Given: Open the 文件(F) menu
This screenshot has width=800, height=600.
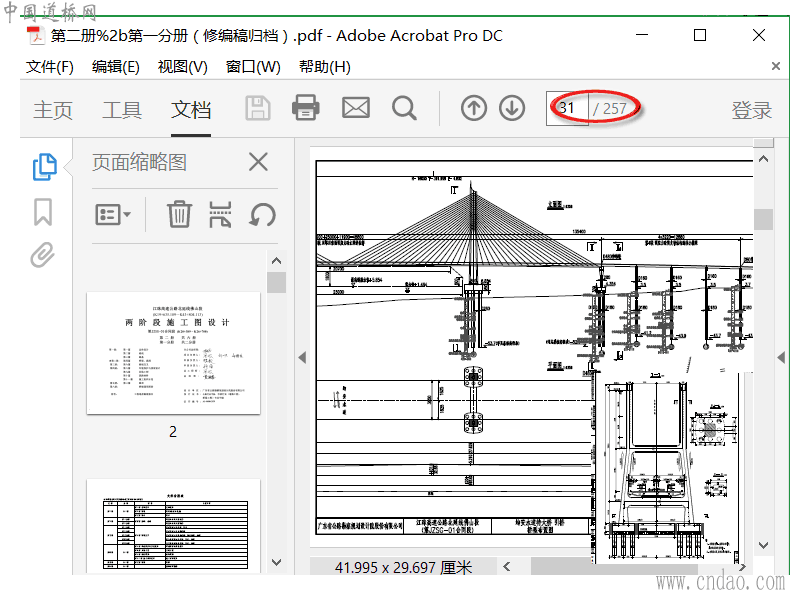Looking at the screenshot, I should [49, 67].
